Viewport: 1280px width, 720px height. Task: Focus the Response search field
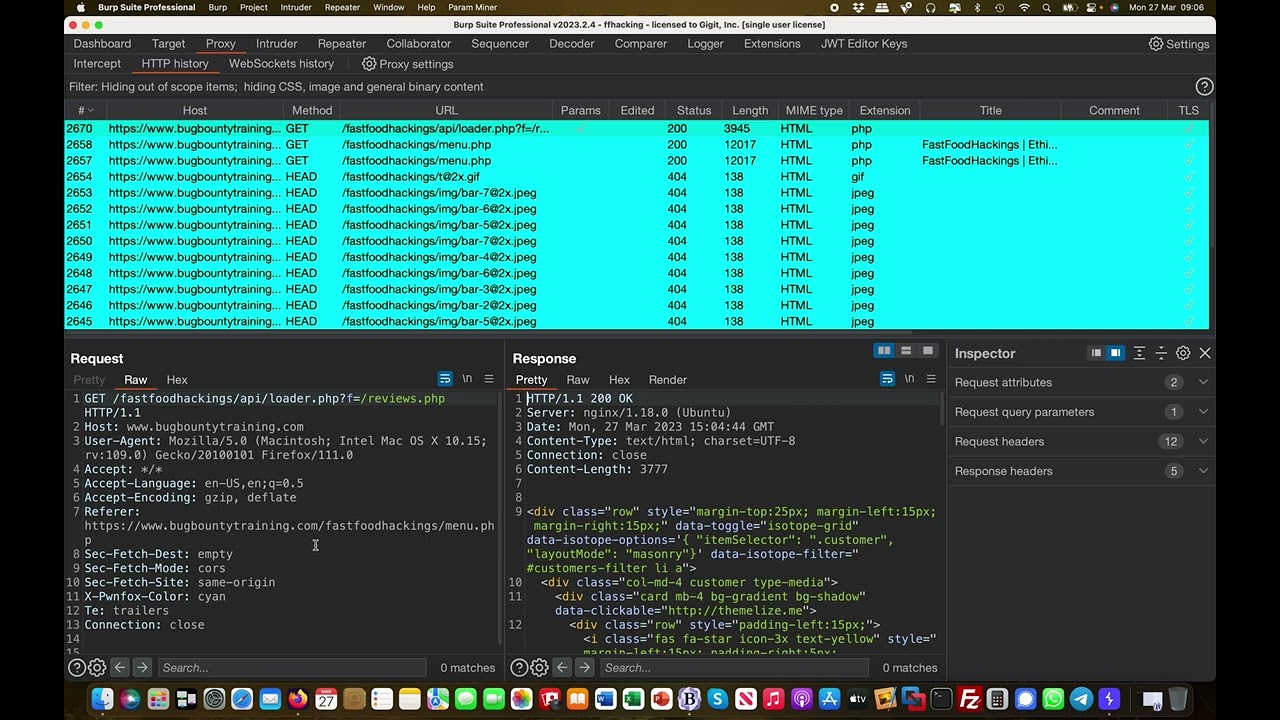tap(736, 668)
